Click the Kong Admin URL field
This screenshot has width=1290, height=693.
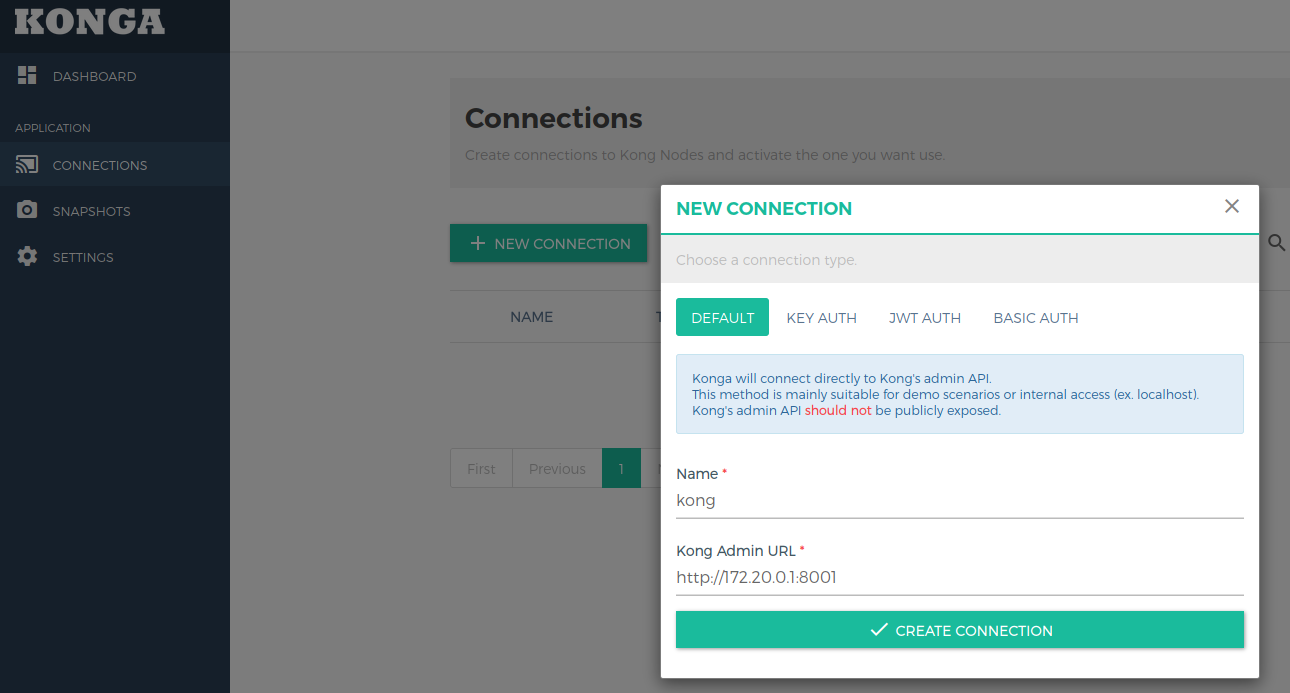960,577
